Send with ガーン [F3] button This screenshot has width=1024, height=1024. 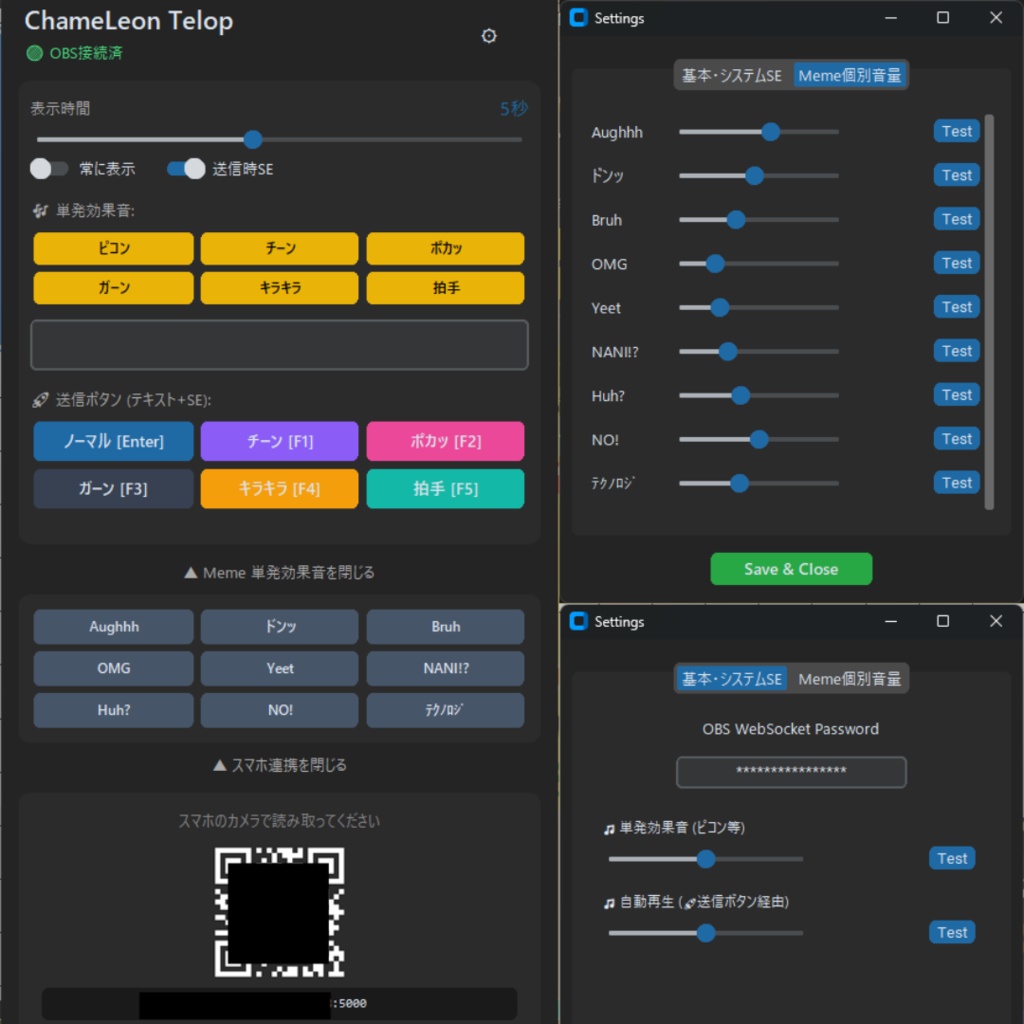pos(114,488)
